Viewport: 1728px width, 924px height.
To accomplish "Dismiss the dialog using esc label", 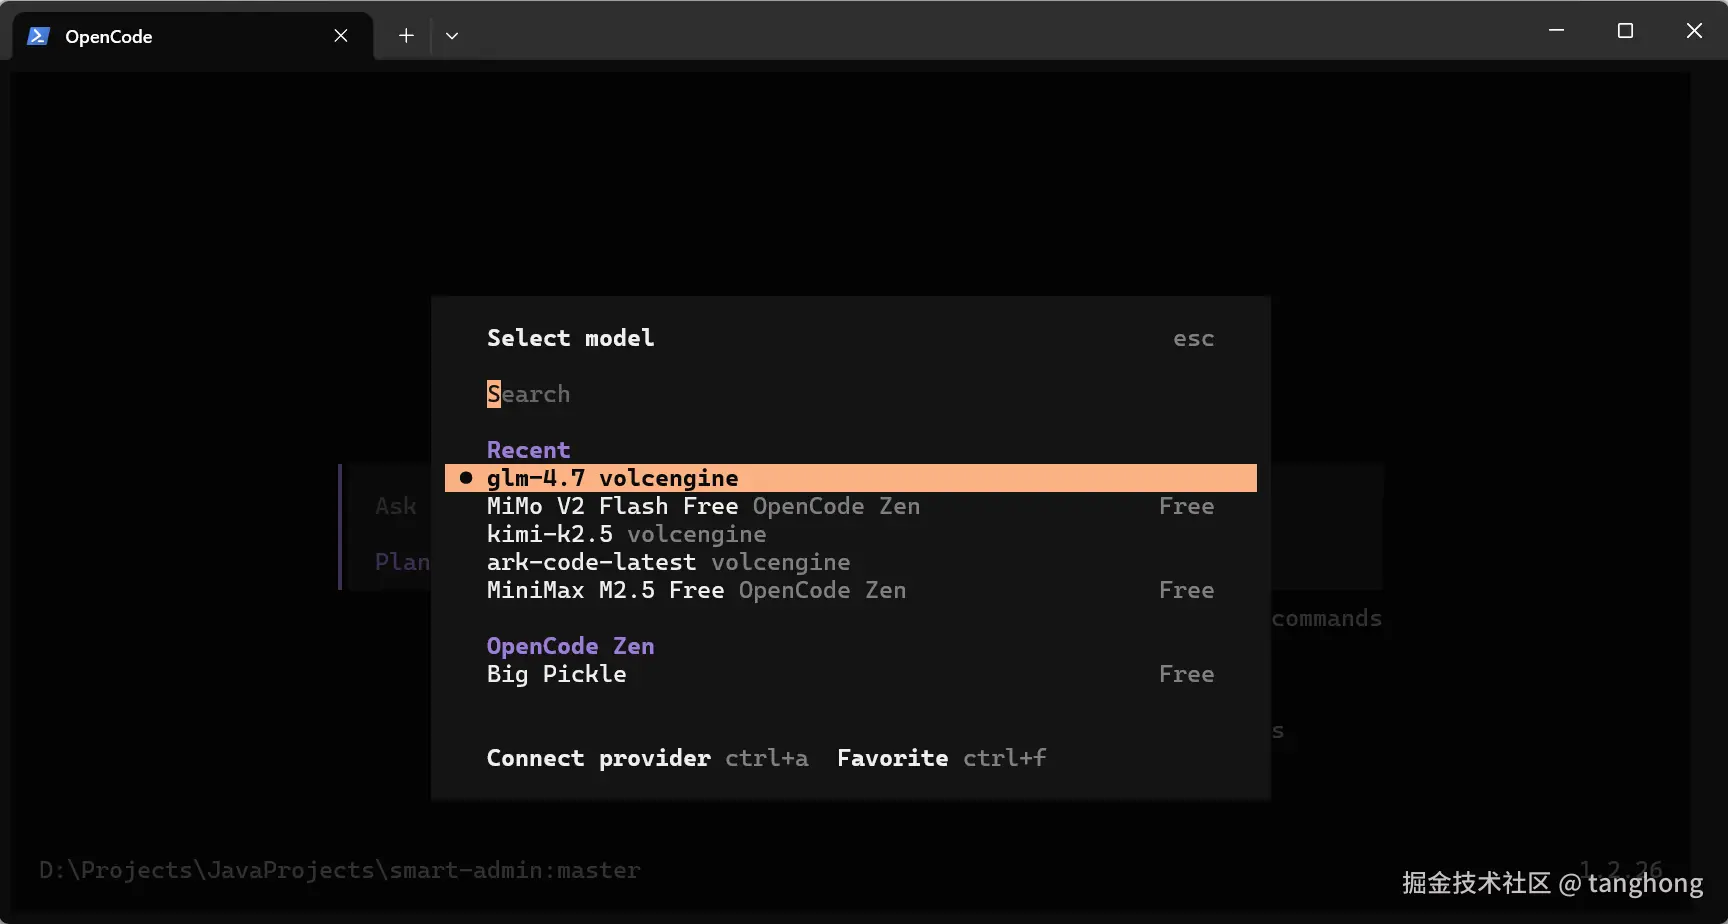I will [x=1194, y=339].
